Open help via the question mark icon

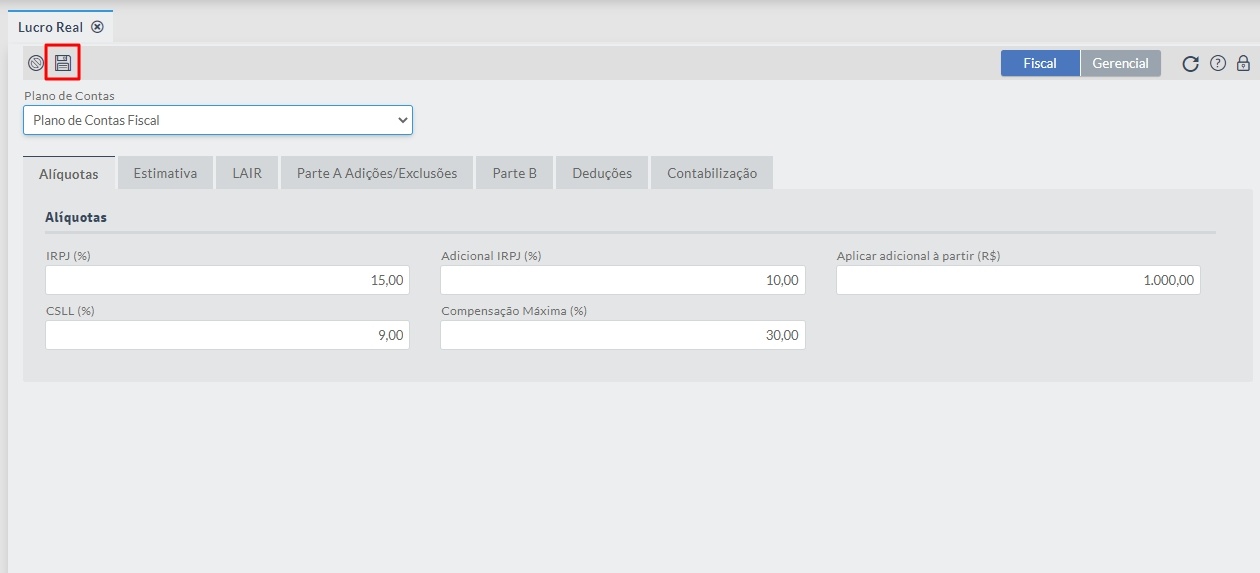pos(1217,64)
